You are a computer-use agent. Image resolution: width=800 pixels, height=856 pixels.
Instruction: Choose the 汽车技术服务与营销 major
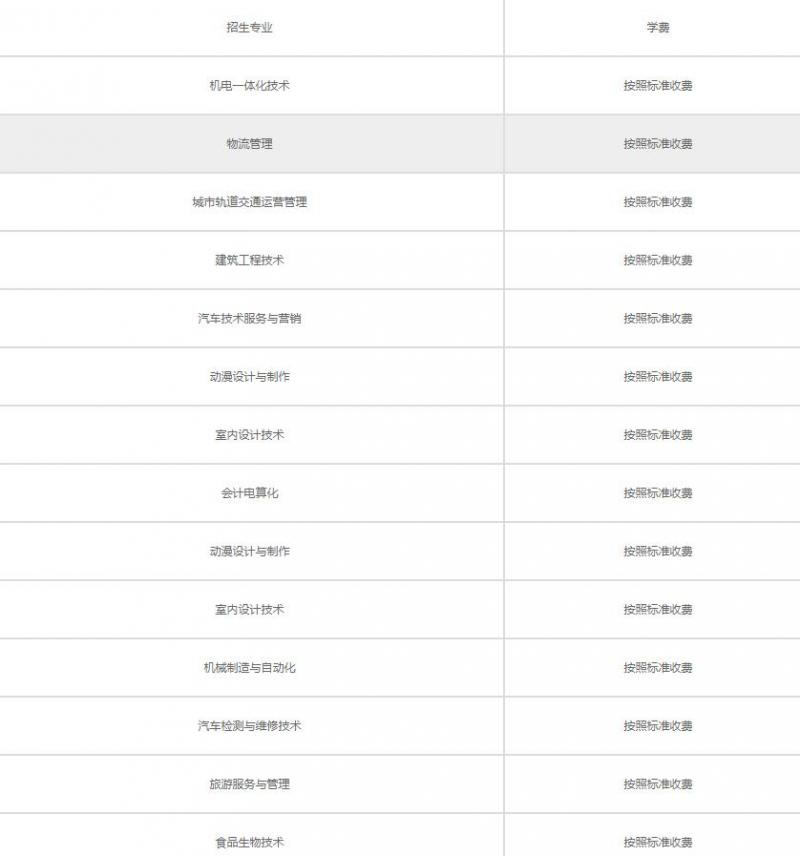coord(249,318)
